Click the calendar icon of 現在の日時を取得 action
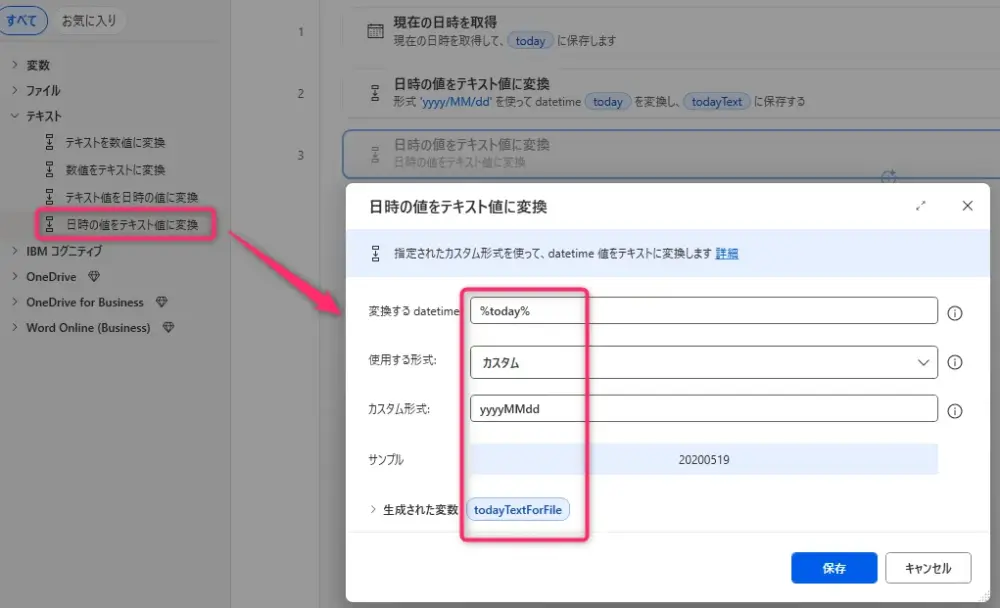 click(x=375, y=31)
